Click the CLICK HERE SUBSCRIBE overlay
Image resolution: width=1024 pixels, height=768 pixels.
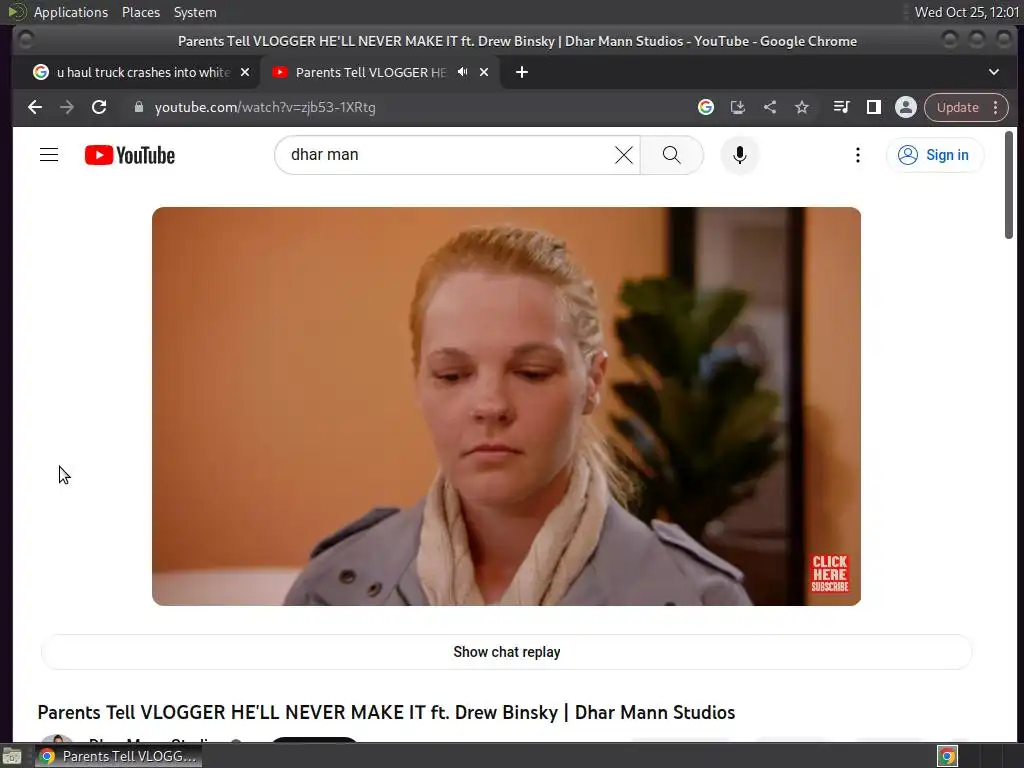coord(829,573)
